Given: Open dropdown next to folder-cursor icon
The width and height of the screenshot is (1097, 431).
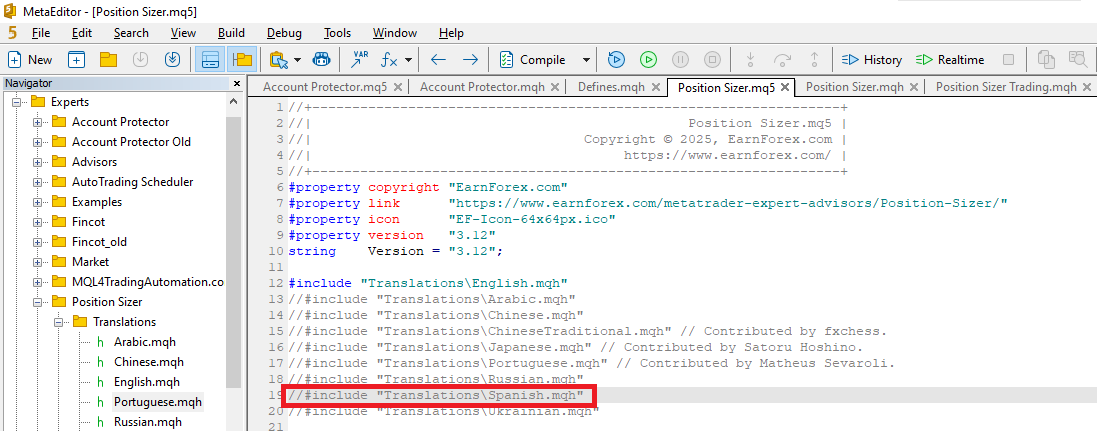Looking at the screenshot, I should pos(297,59).
